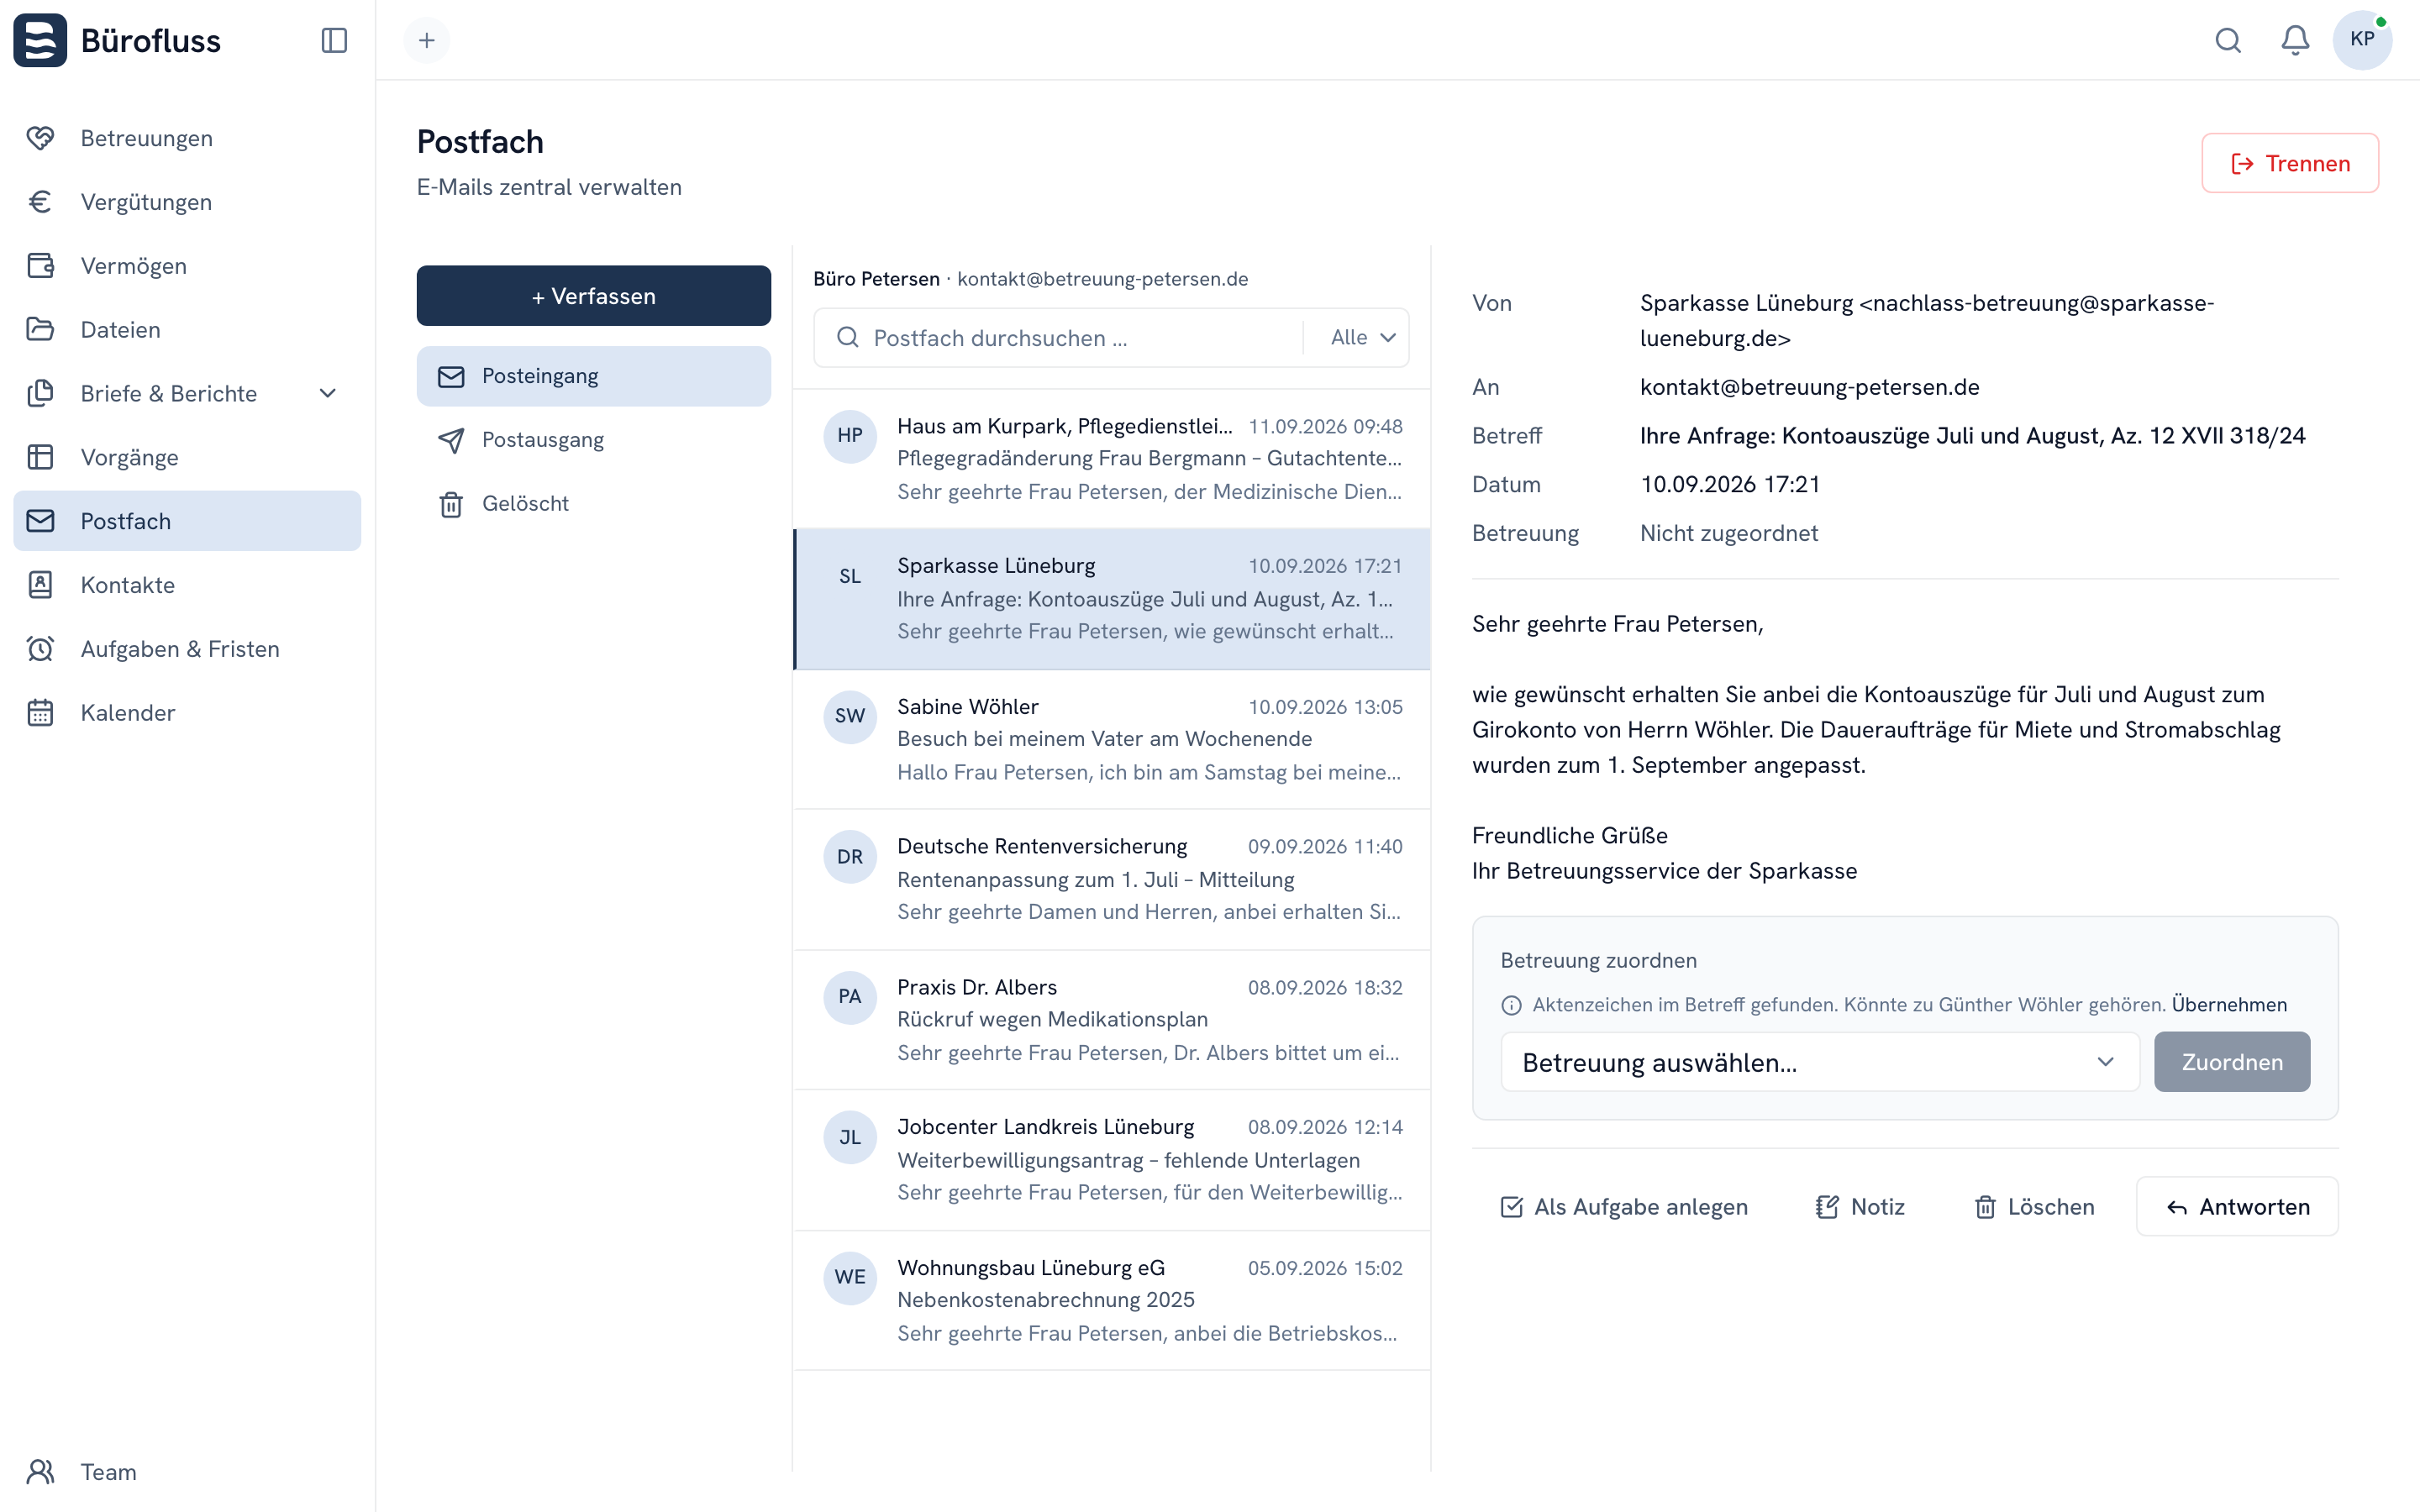Open Vergütungen in sidebar
This screenshot has height=1512, width=2420.
(x=187, y=202)
